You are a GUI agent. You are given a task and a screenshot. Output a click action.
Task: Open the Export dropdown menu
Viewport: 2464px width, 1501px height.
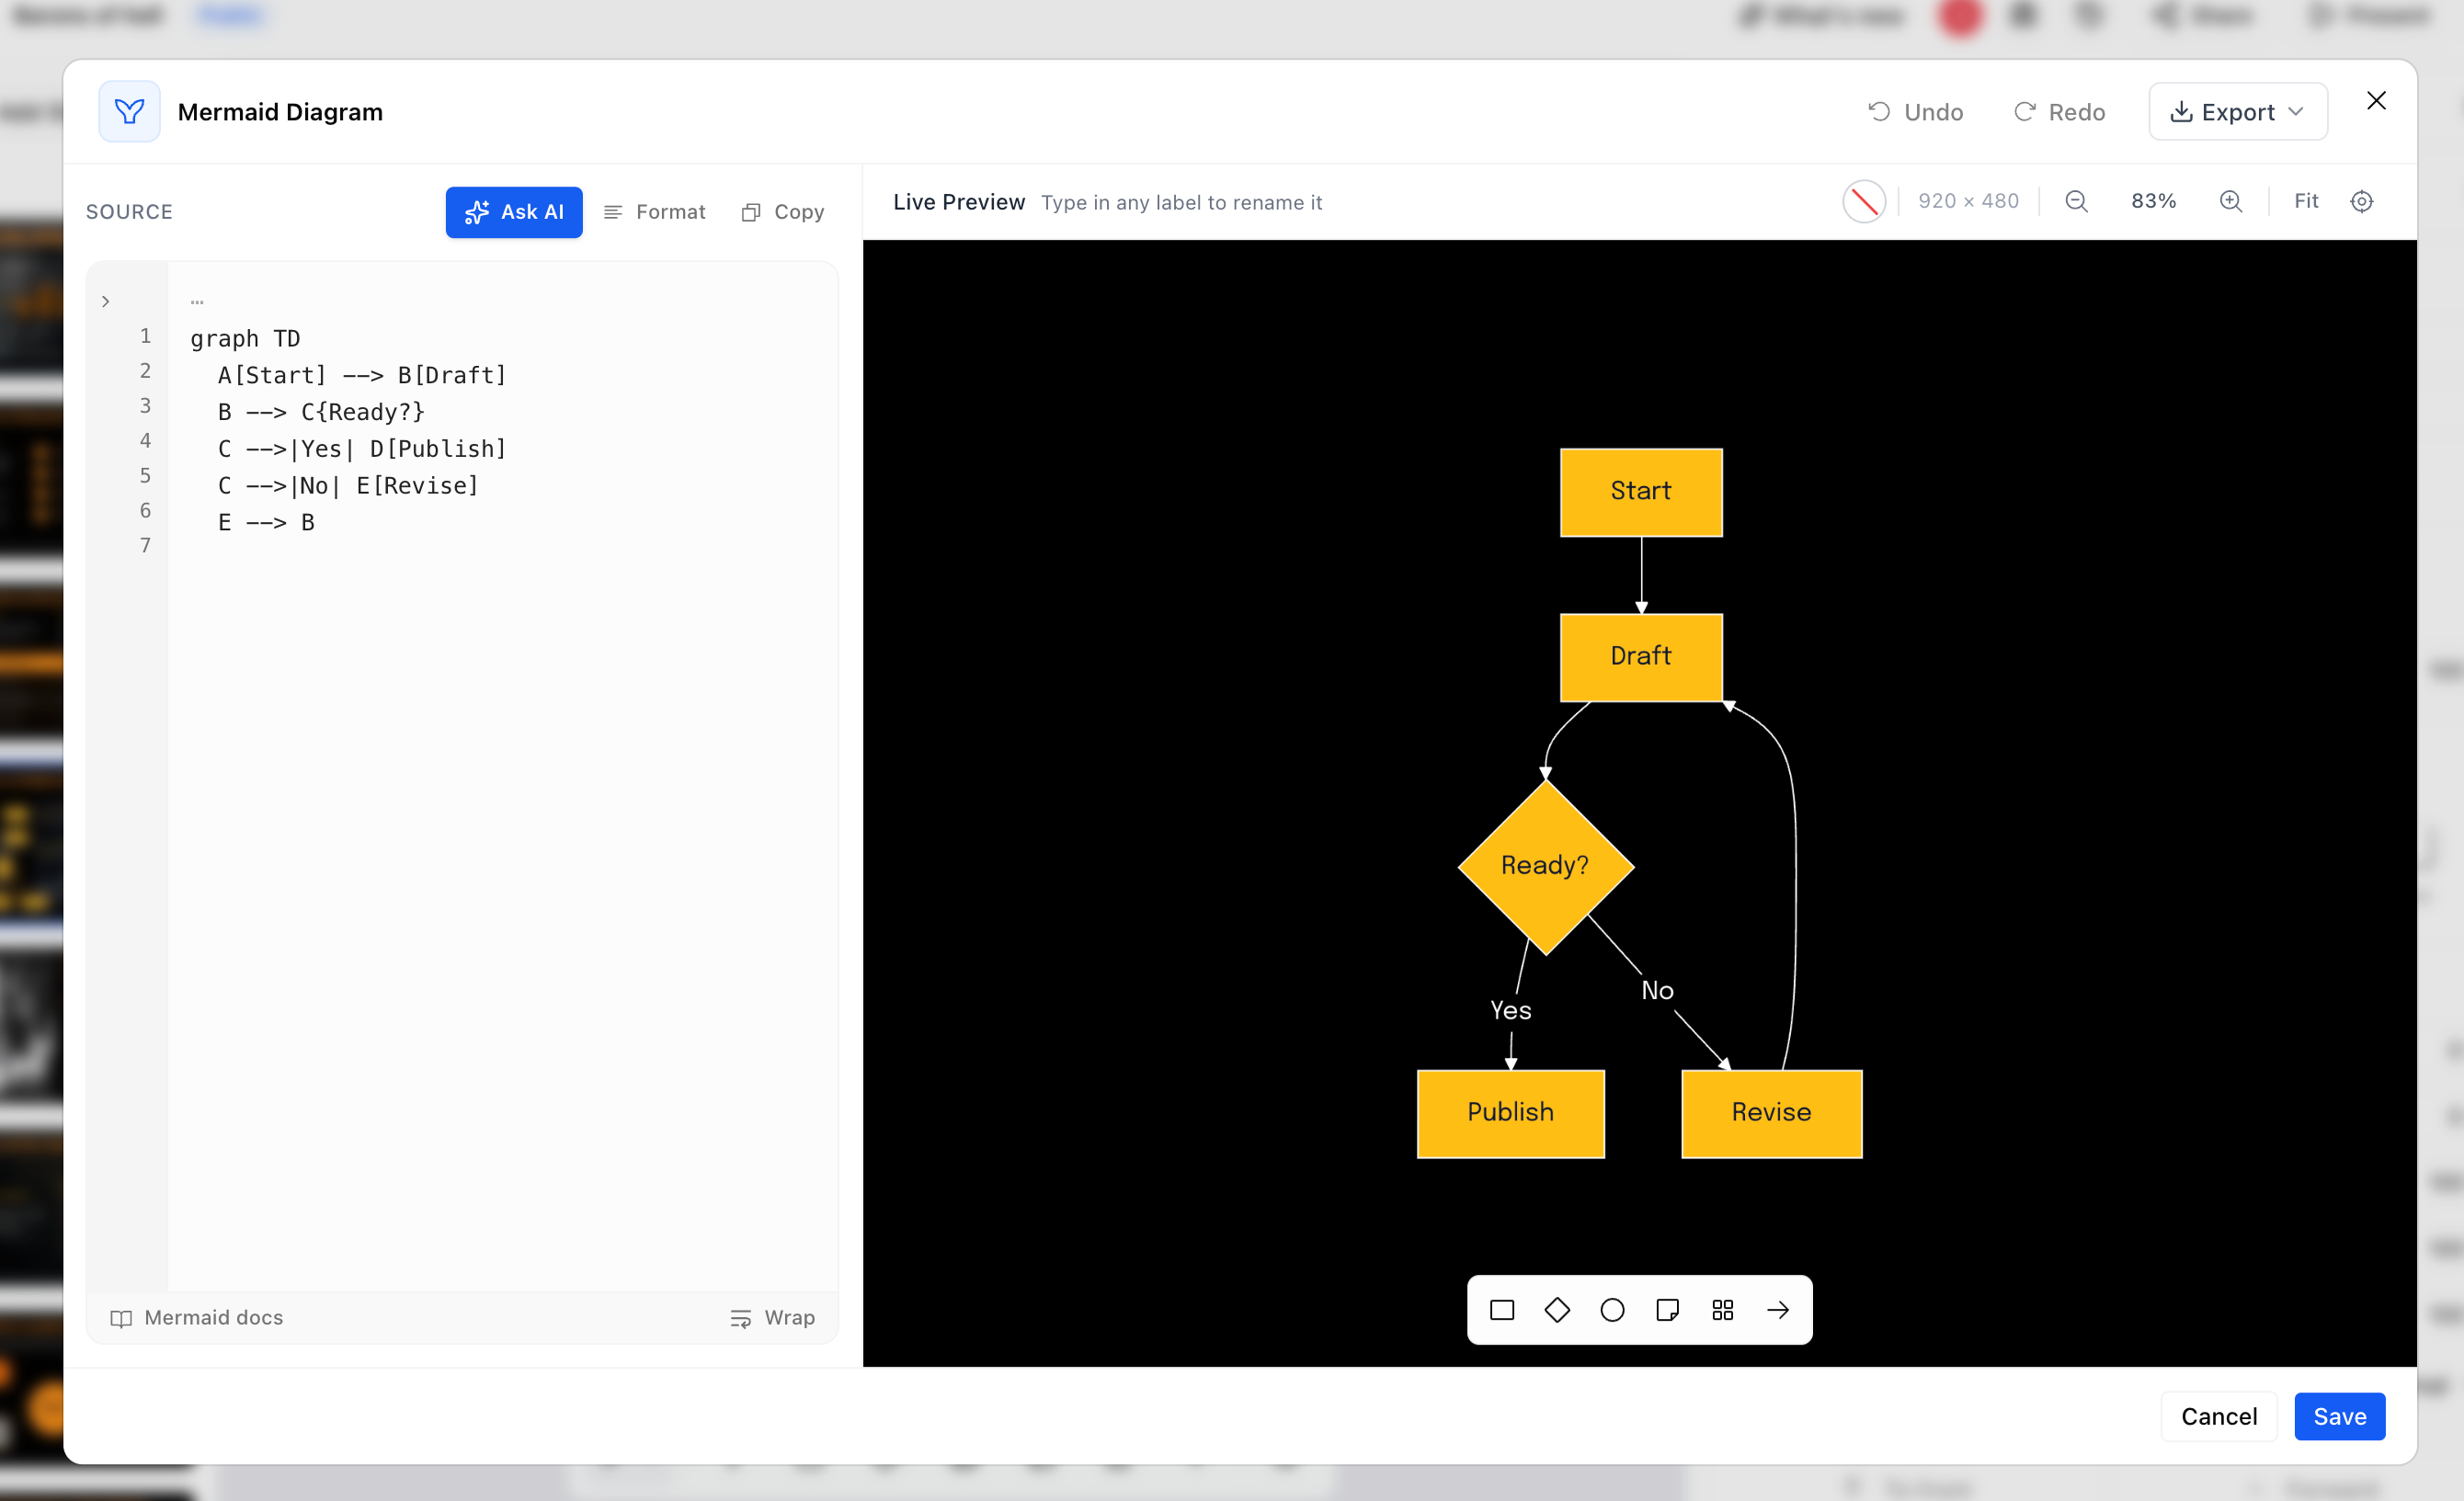coord(2237,112)
